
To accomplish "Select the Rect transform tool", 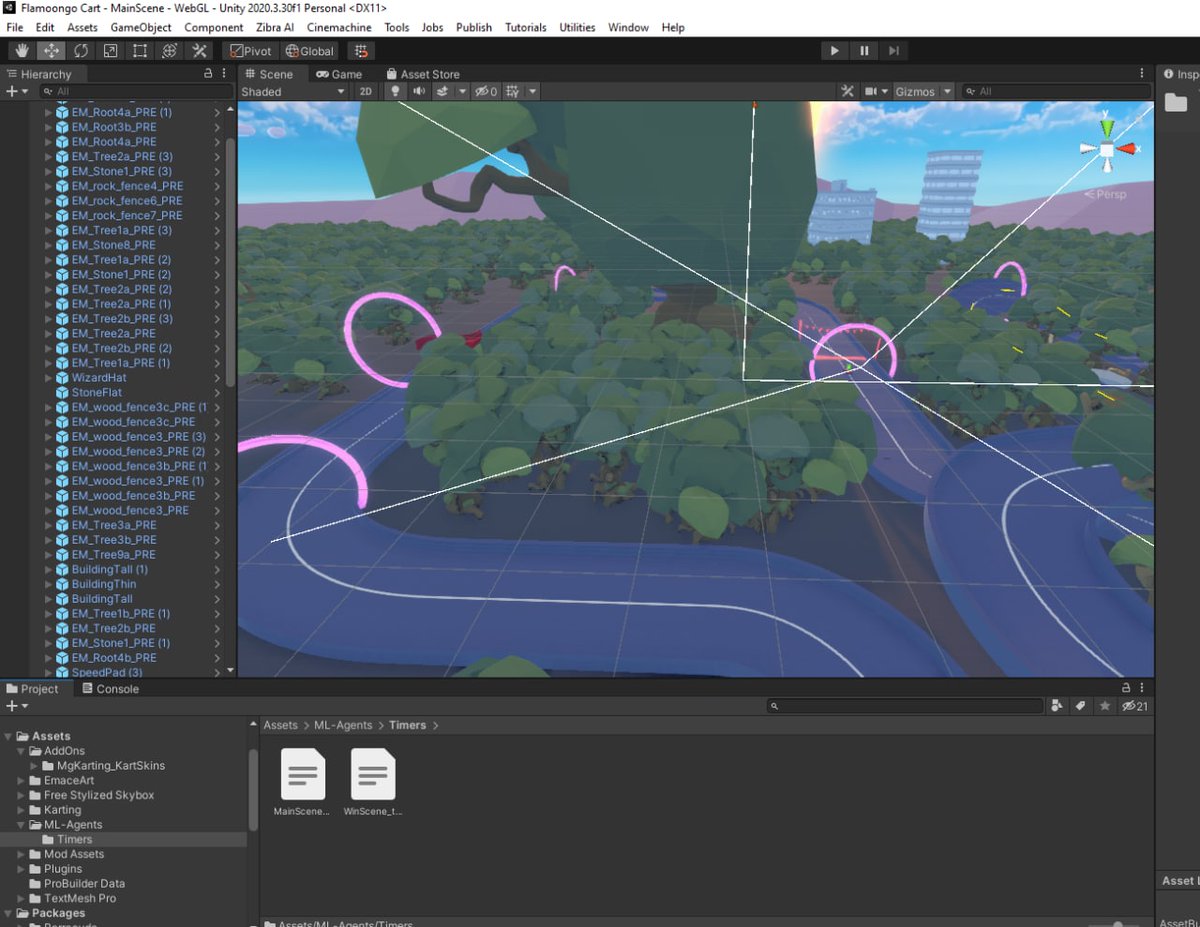I will [140, 51].
